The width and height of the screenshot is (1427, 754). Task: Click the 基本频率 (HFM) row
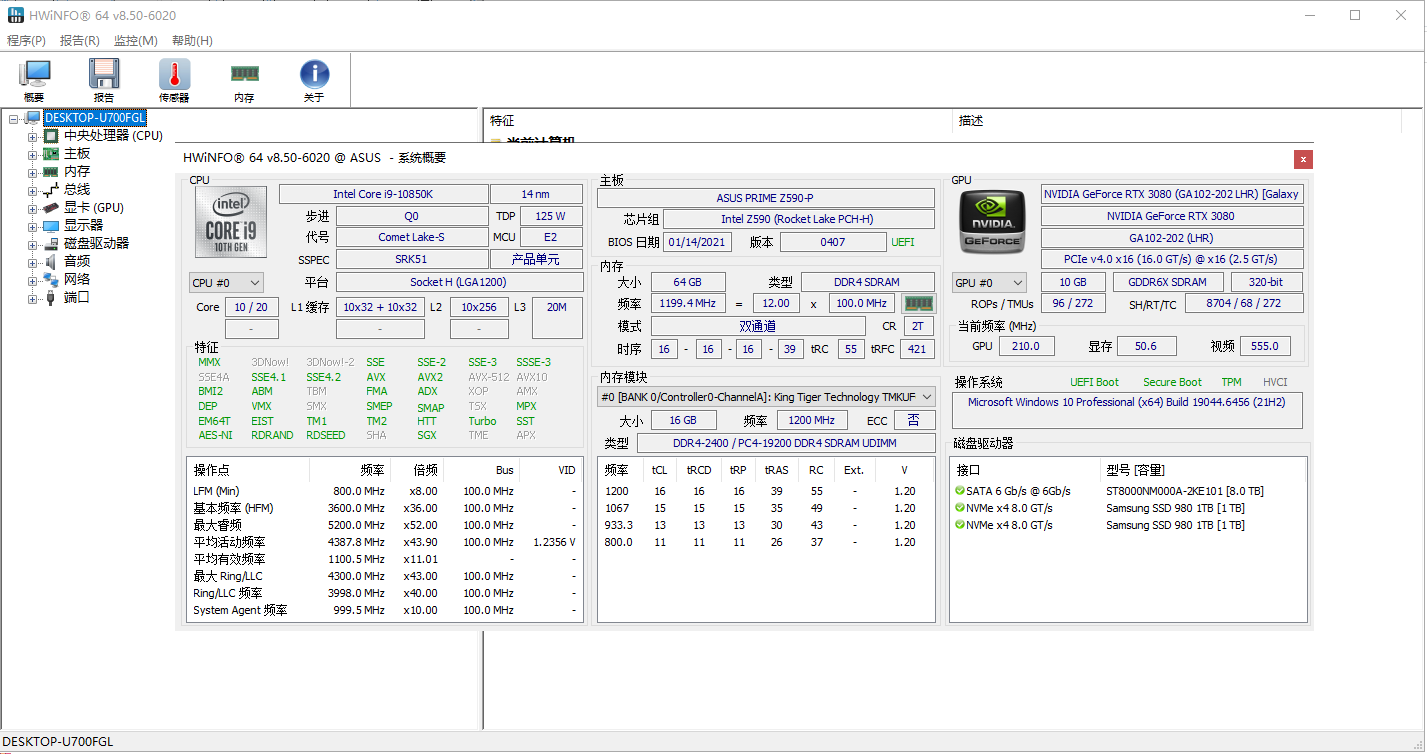click(384, 508)
